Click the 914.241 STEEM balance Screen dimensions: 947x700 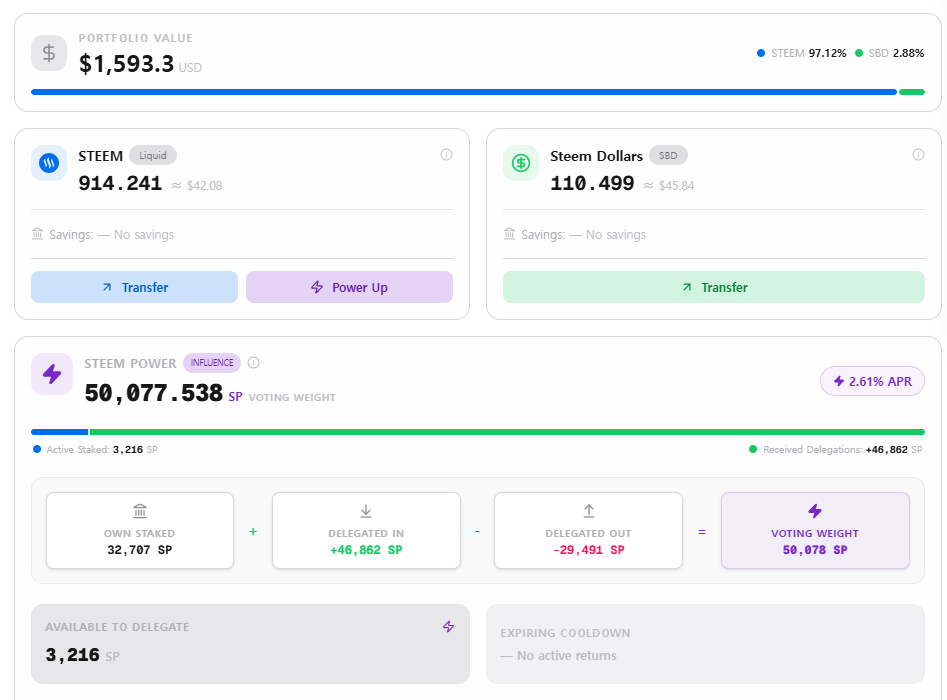click(x=120, y=183)
